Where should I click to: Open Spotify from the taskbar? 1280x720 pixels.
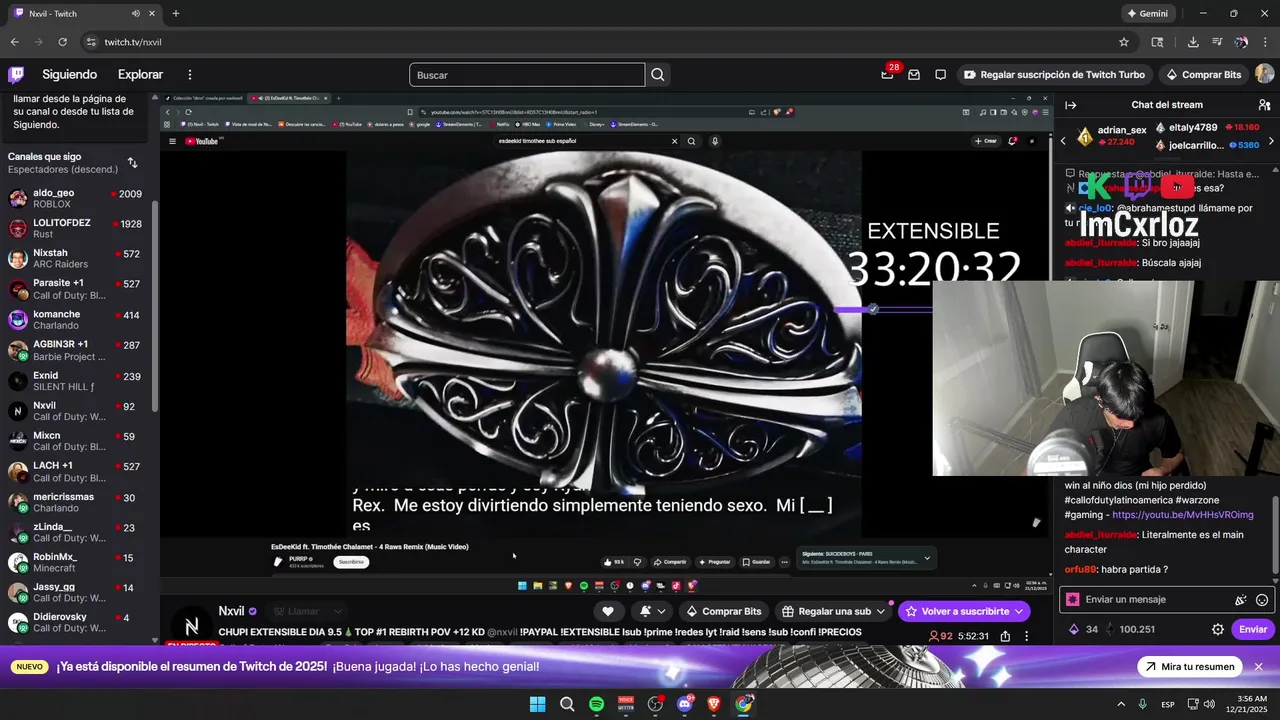pyautogui.click(x=596, y=704)
